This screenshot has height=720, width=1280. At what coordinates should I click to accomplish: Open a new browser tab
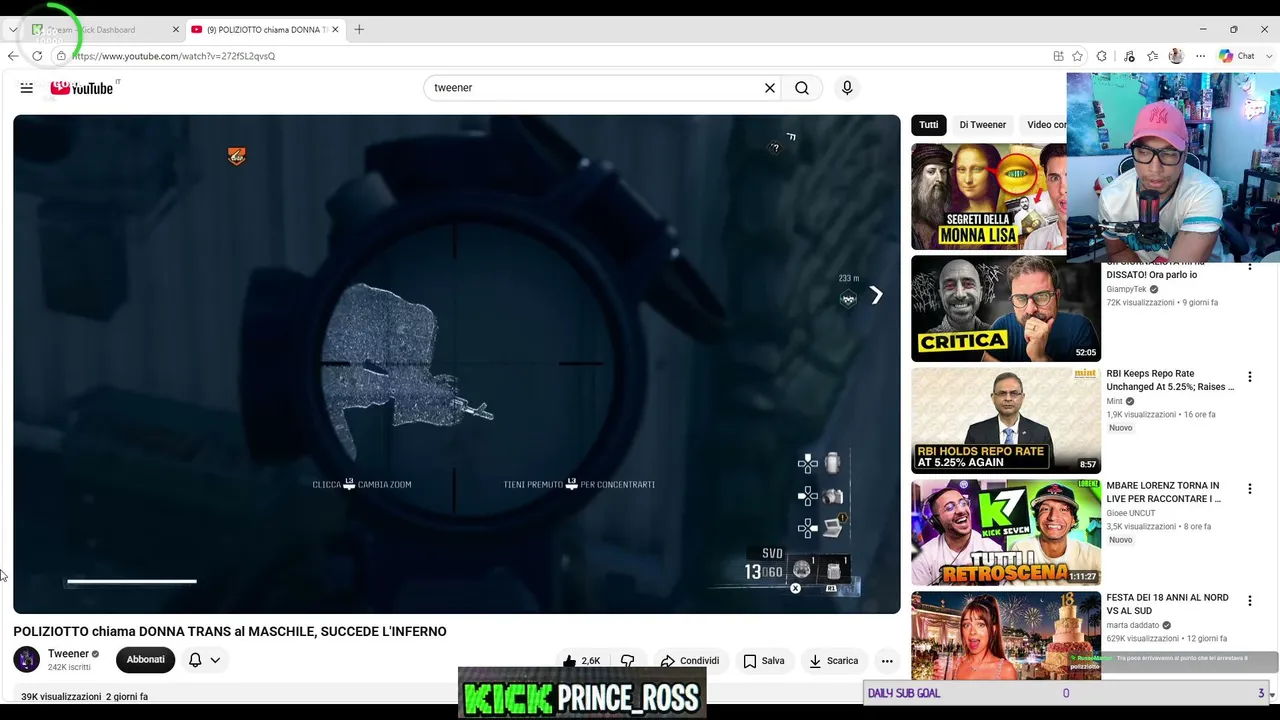359,30
